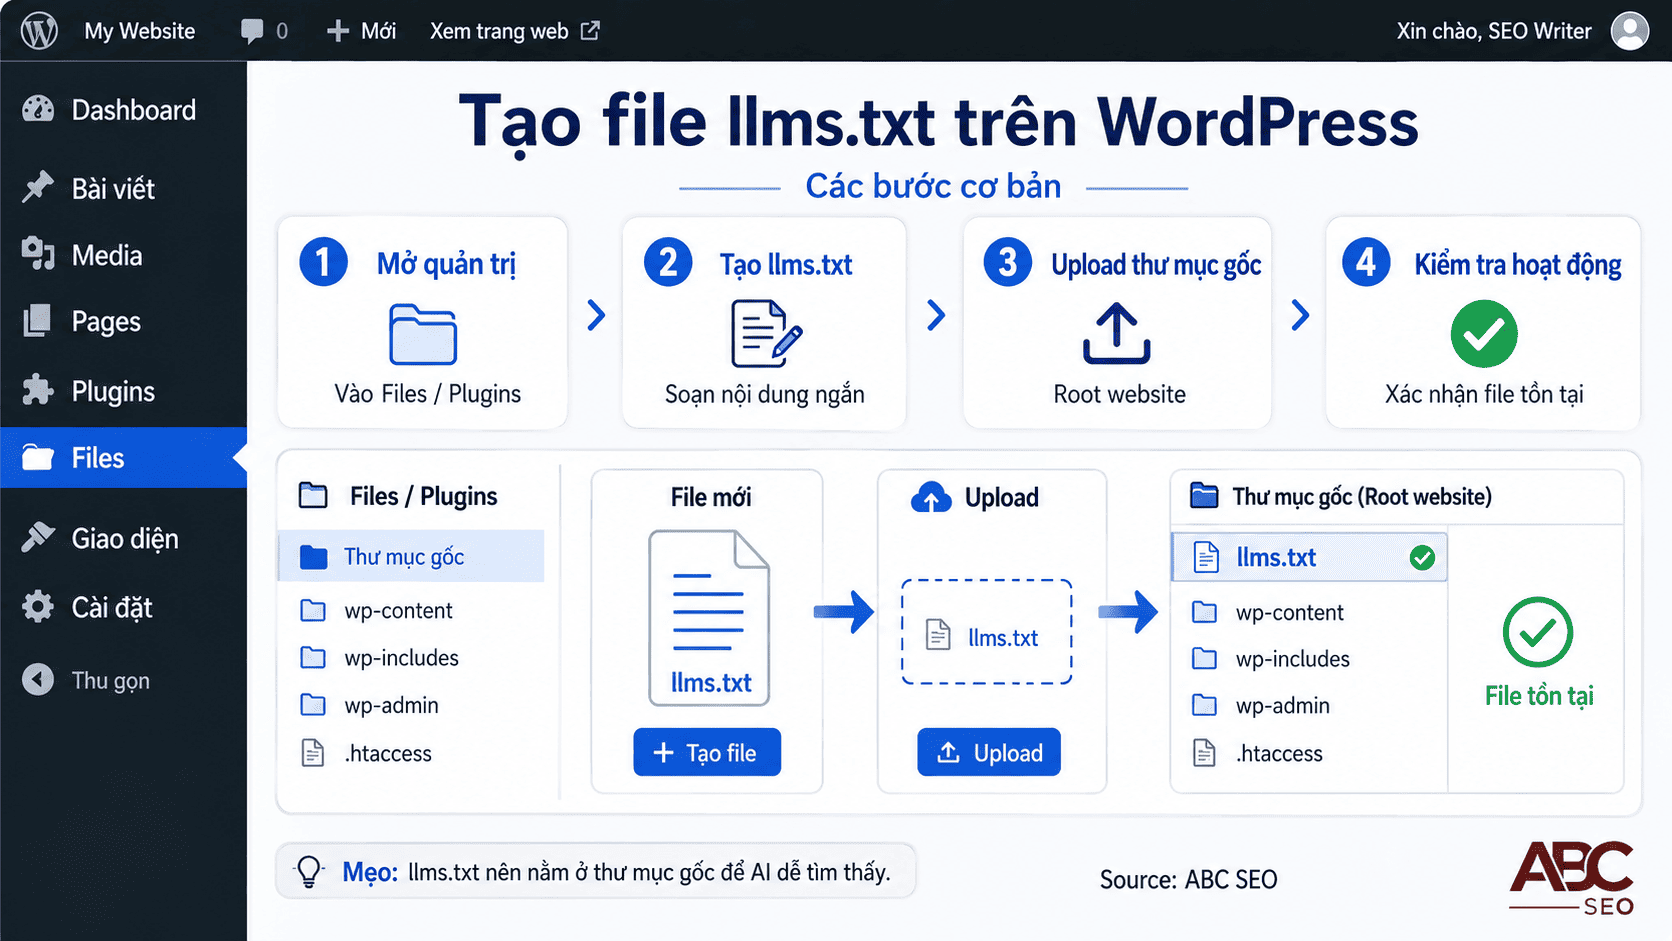Click the Thu gọn collapse arrow icon
This screenshot has height=941, width=1672.
(38, 680)
